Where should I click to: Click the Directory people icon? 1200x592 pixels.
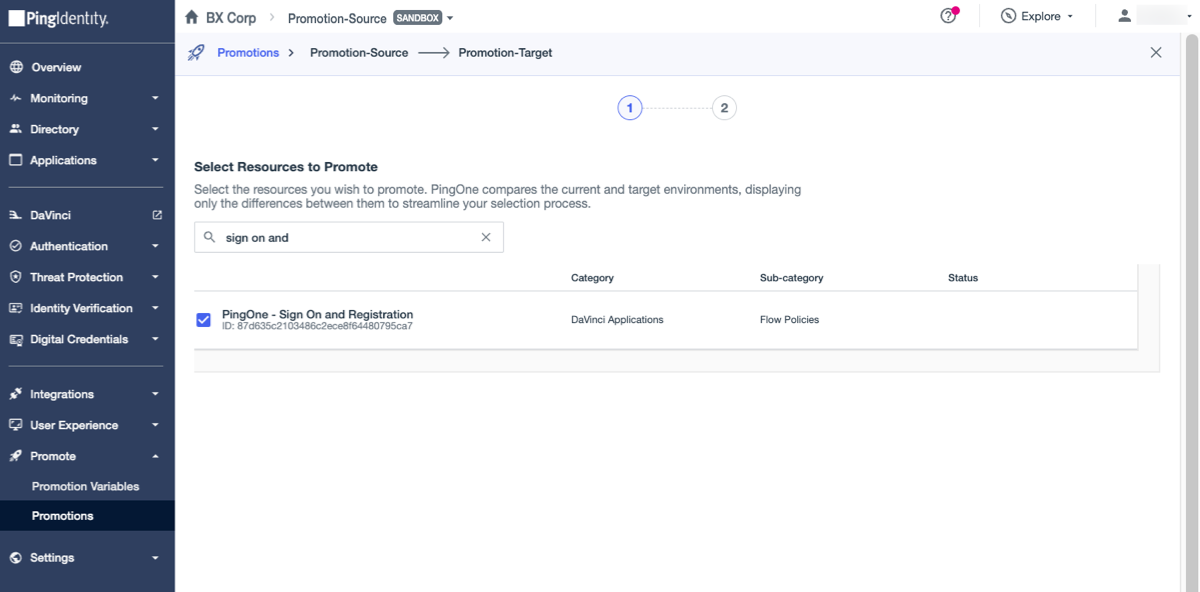(x=16, y=129)
